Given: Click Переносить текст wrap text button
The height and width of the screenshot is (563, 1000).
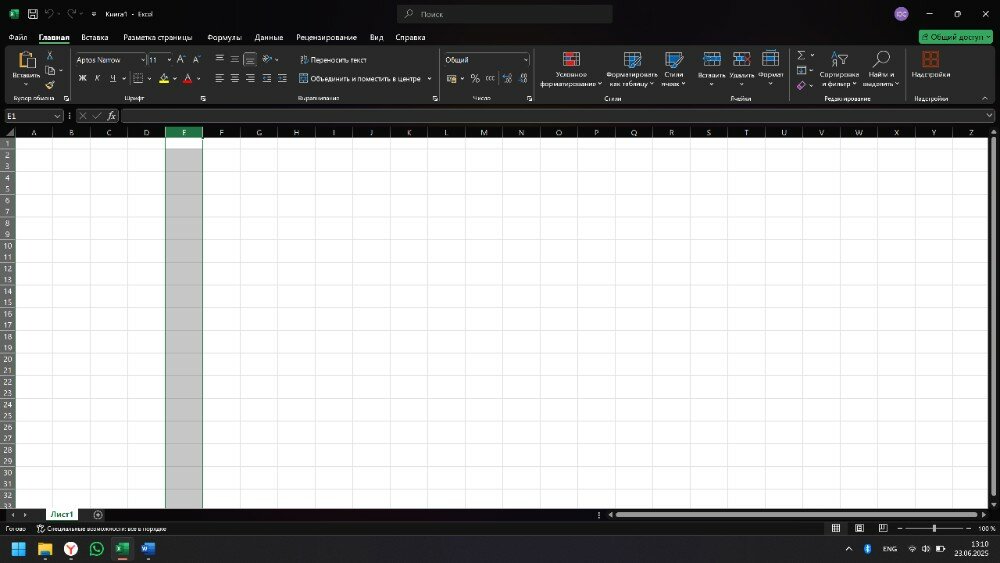Looking at the screenshot, I should tap(333, 60).
